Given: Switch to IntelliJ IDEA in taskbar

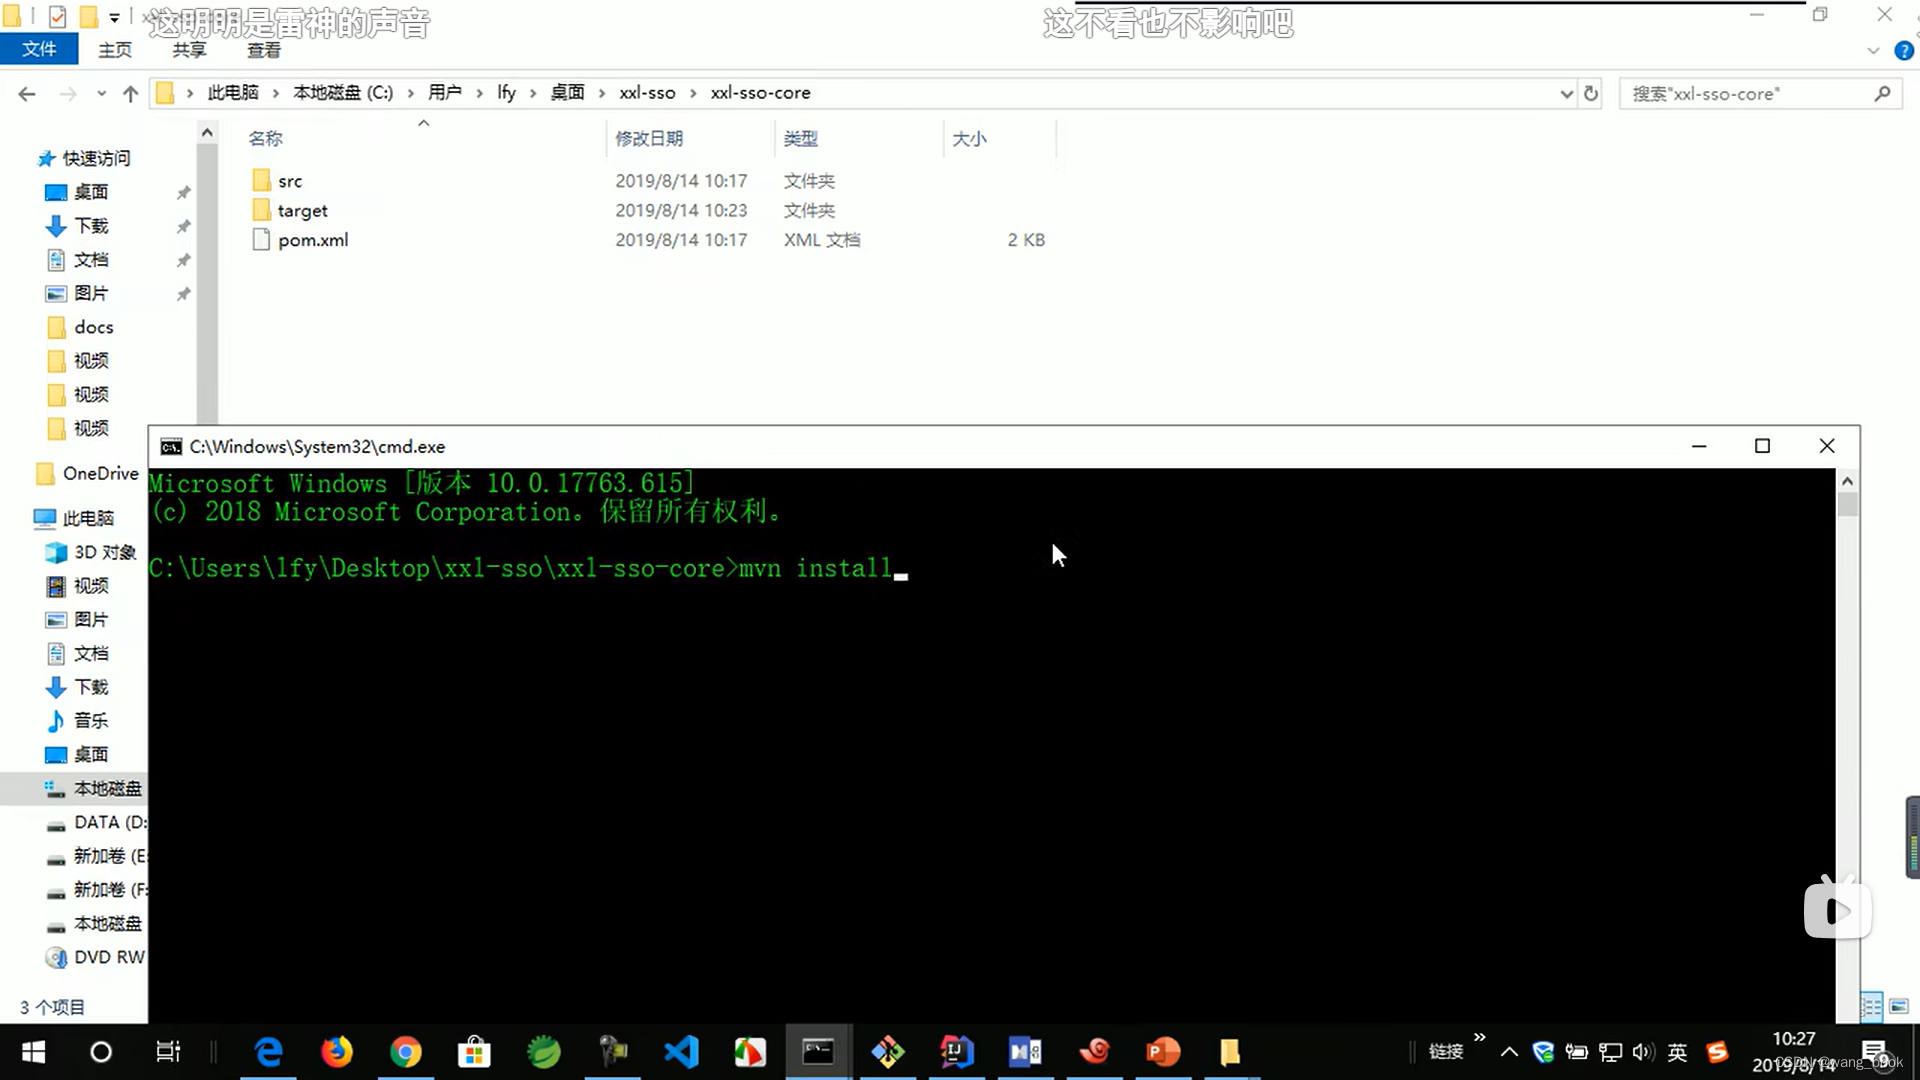Looking at the screenshot, I should click(956, 1052).
